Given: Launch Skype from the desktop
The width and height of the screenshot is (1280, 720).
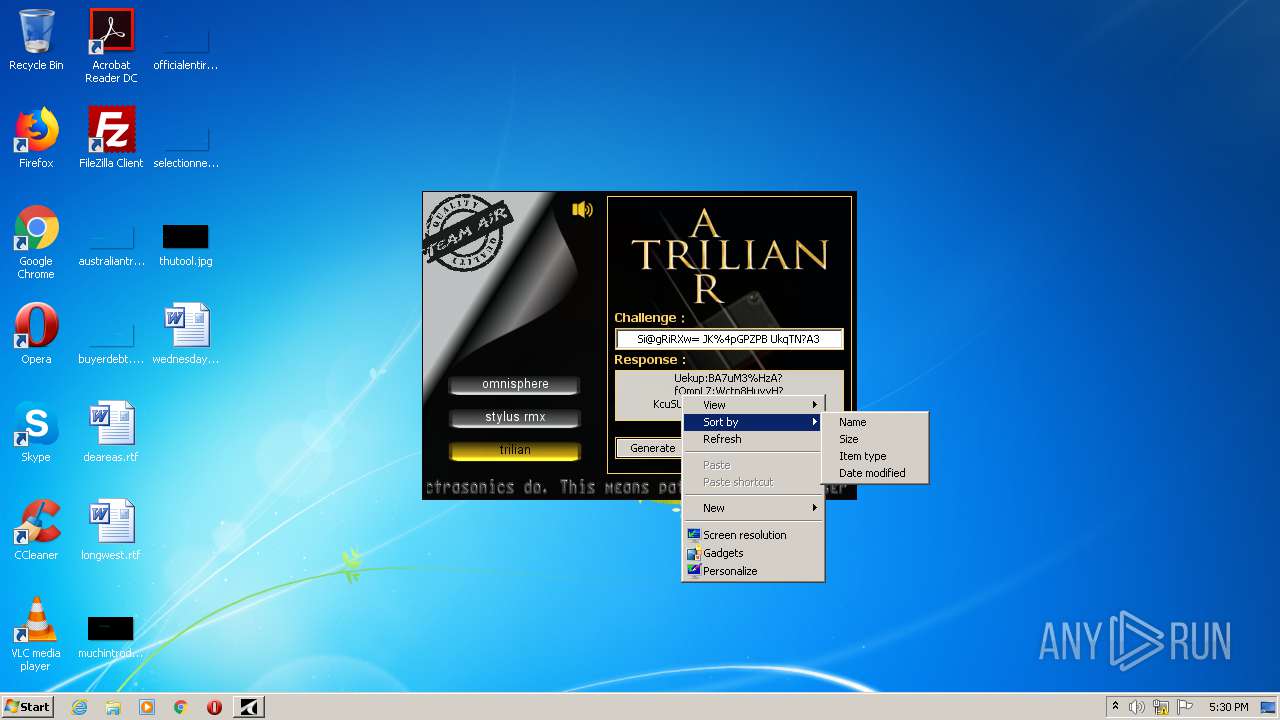Looking at the screenshot, I should (36, 432).
